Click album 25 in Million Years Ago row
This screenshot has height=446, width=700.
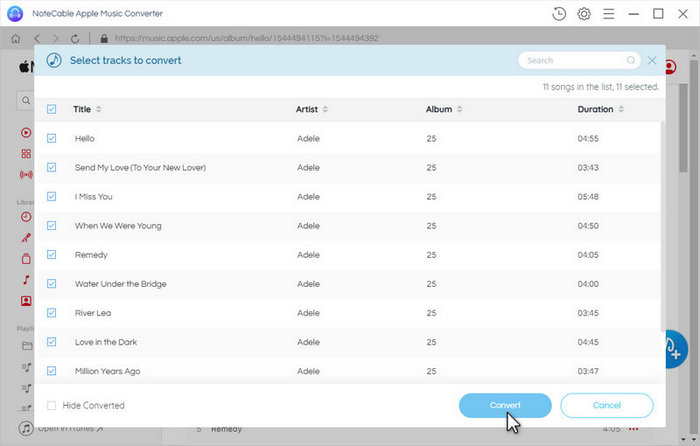coord(431,371)
